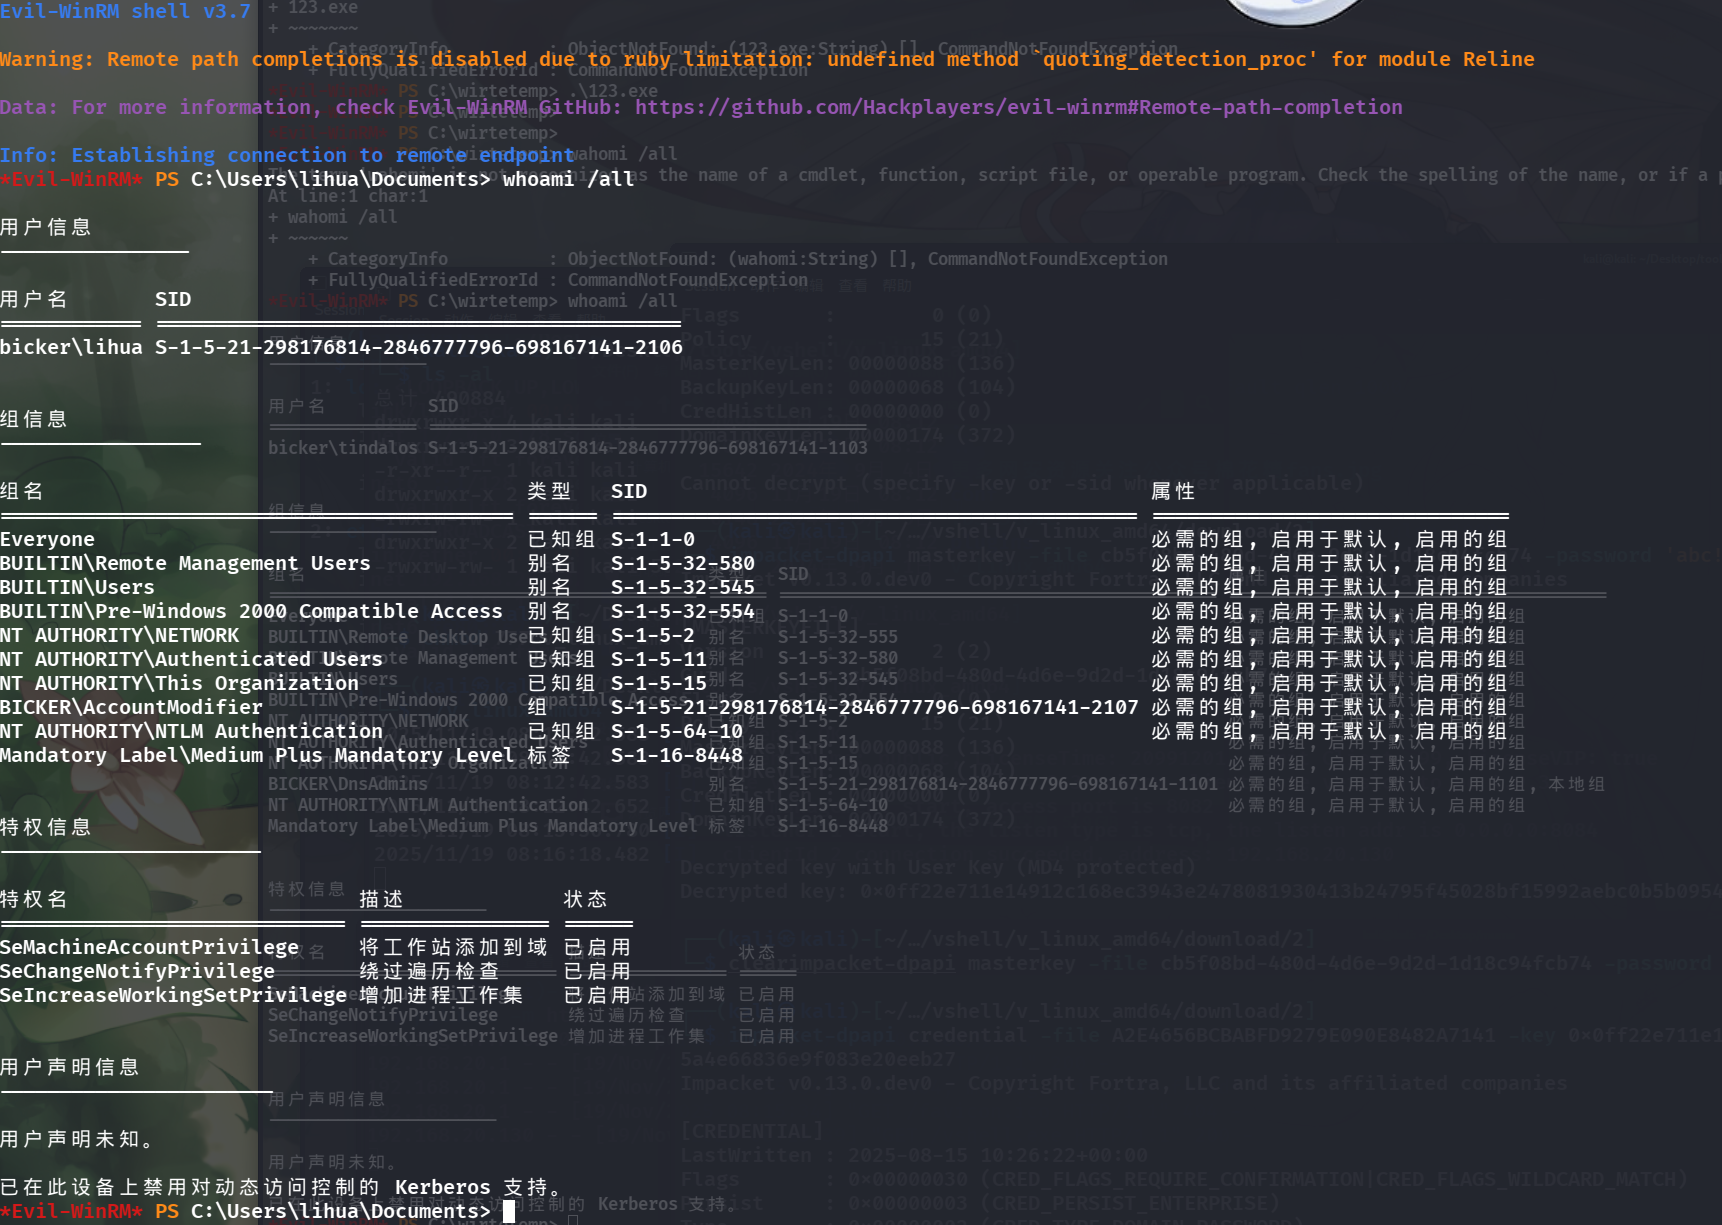Click the '用户信息' section heading

point(46,227)
